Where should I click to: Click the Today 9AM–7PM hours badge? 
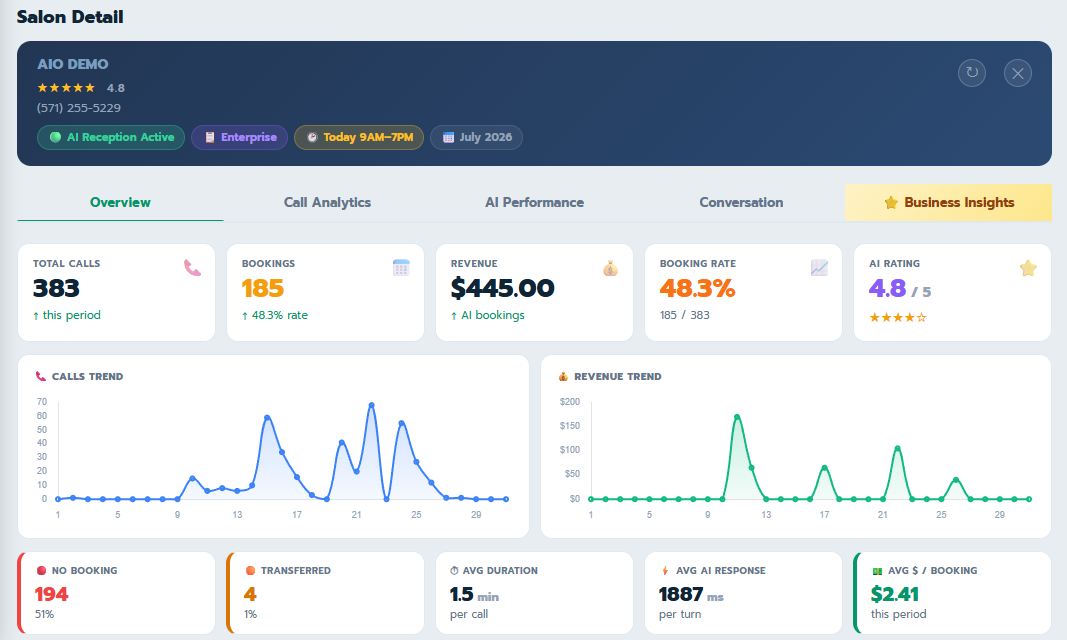(x=359, y=137)
